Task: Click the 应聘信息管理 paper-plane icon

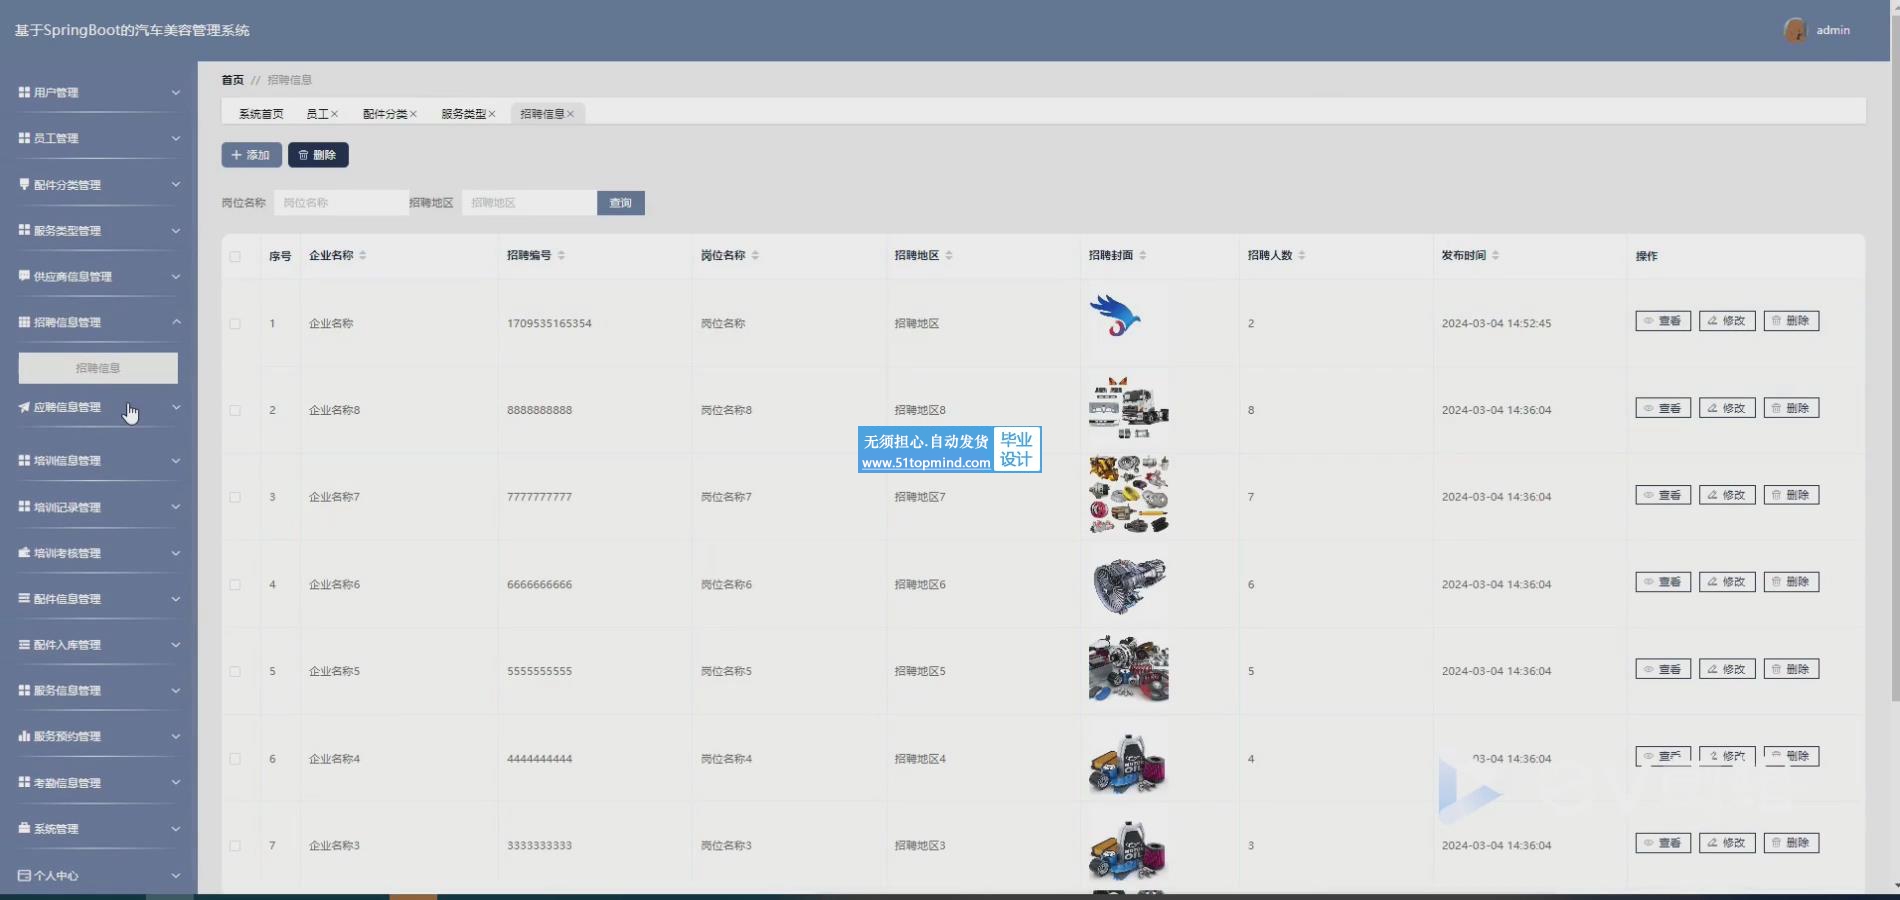Action: click(24, 407)
